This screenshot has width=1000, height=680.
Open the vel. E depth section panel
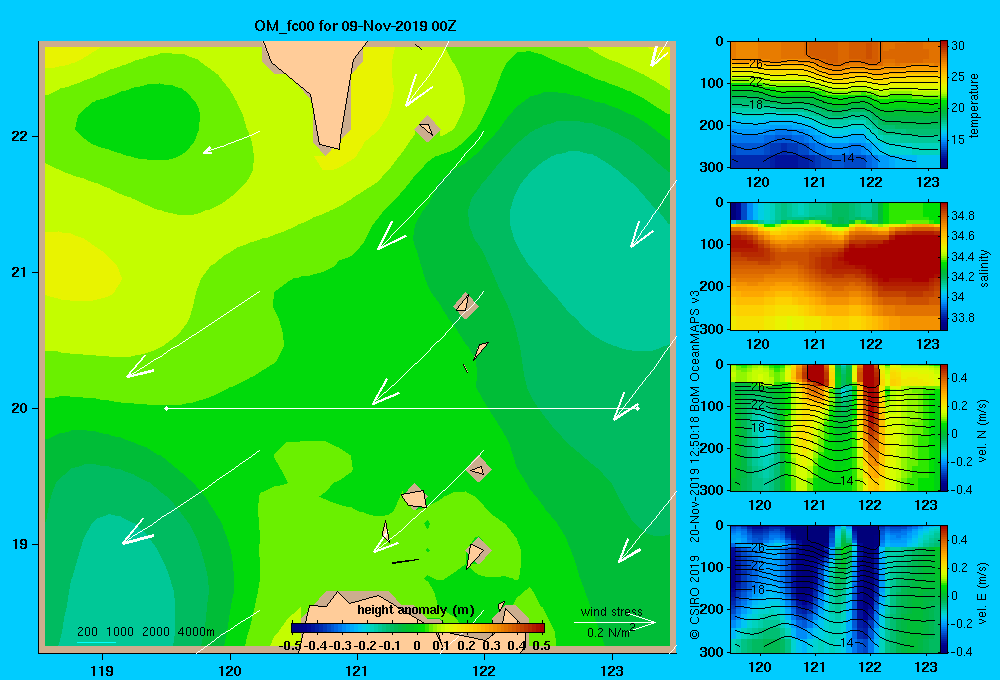pyautogui.click(x=834, y=589)
